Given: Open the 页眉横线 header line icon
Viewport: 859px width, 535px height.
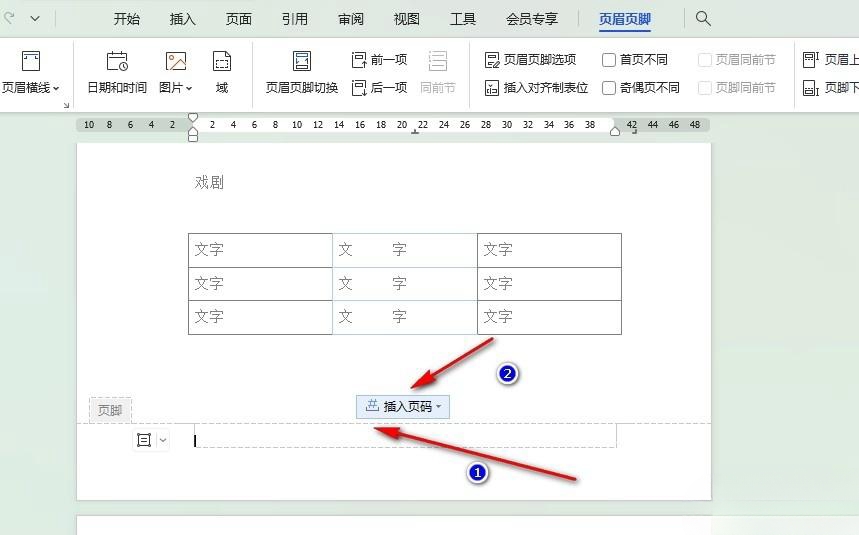Looking at the screenshot, I should pos(31,61).
